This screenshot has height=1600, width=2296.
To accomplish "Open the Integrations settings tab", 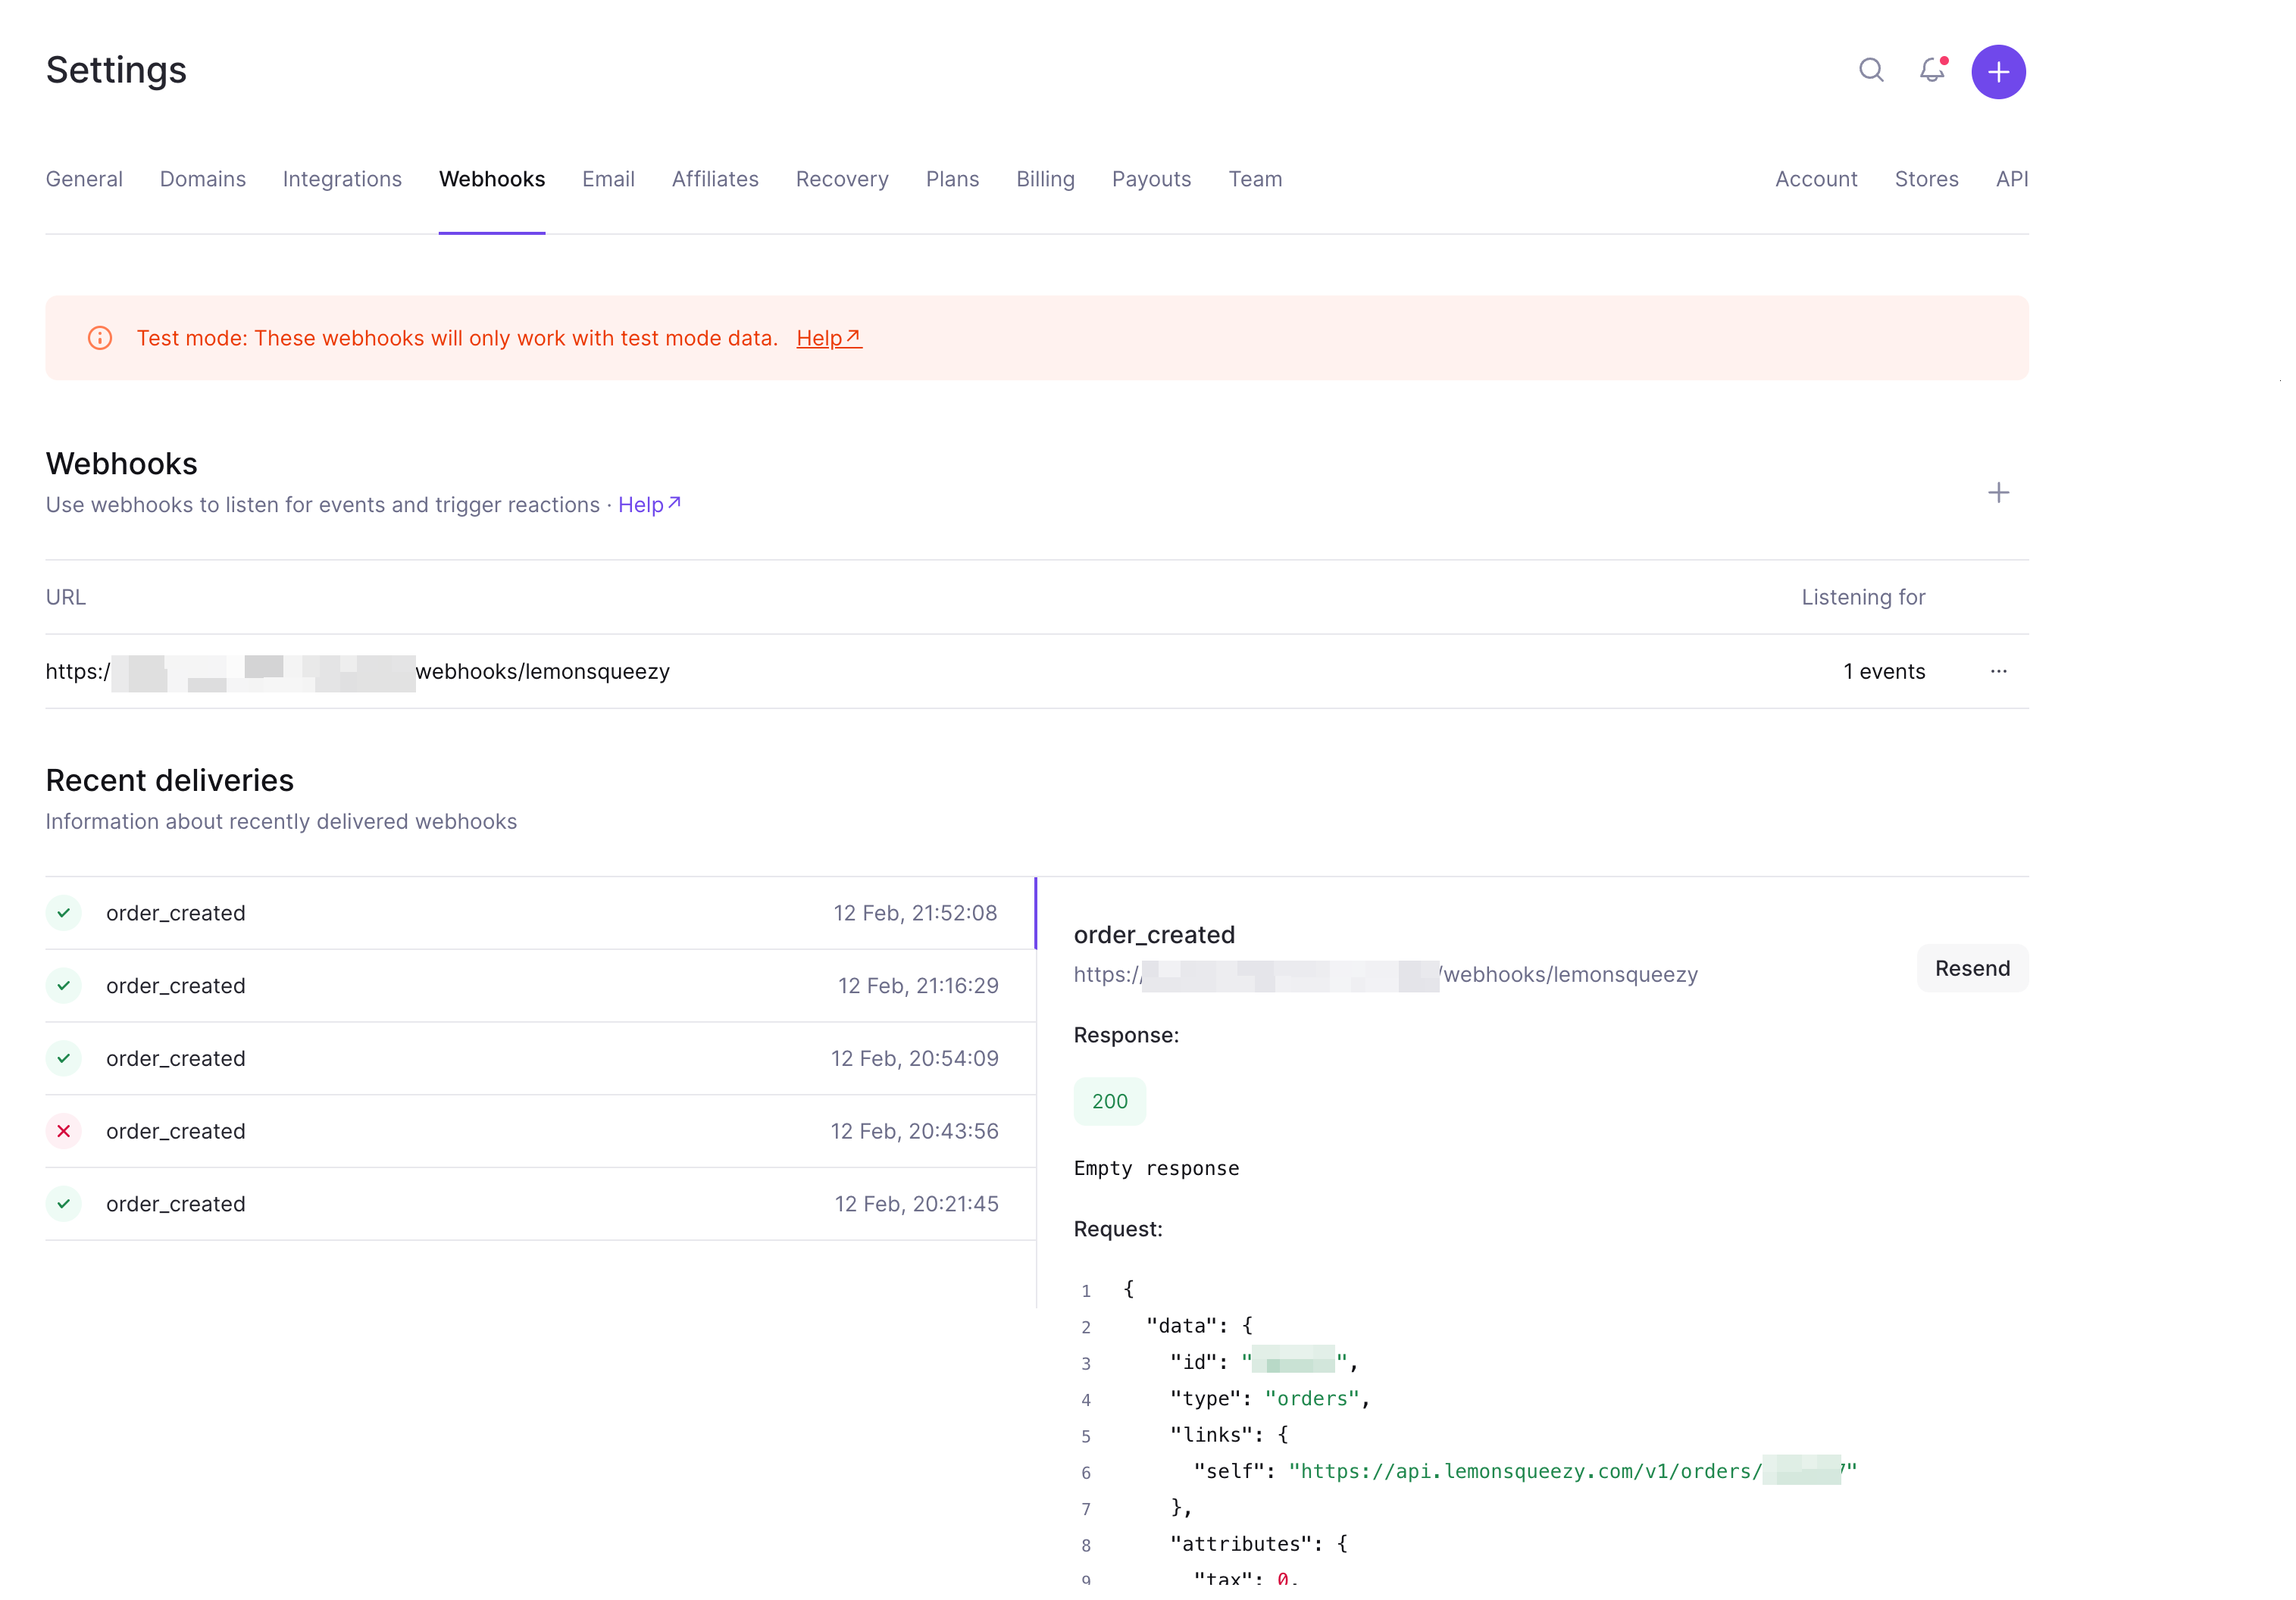I will coord(342,179).
